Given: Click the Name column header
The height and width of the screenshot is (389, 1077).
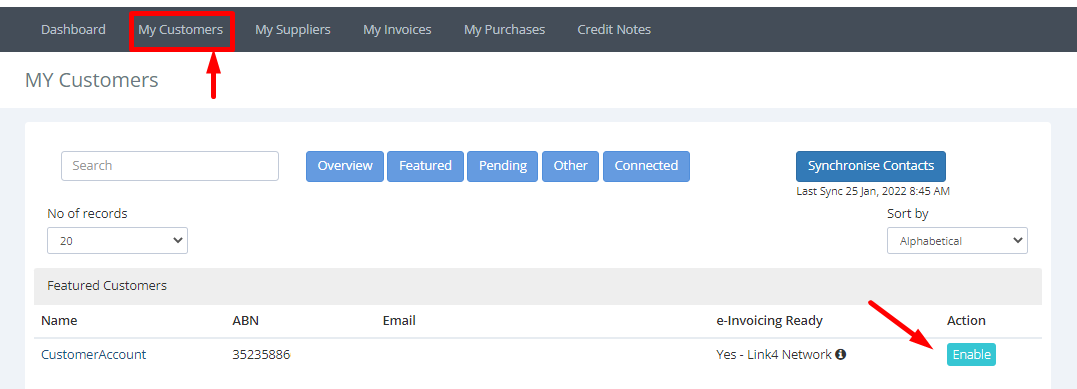Looking at the screenshot, I should pyautogui.click(x=59, y=320).
